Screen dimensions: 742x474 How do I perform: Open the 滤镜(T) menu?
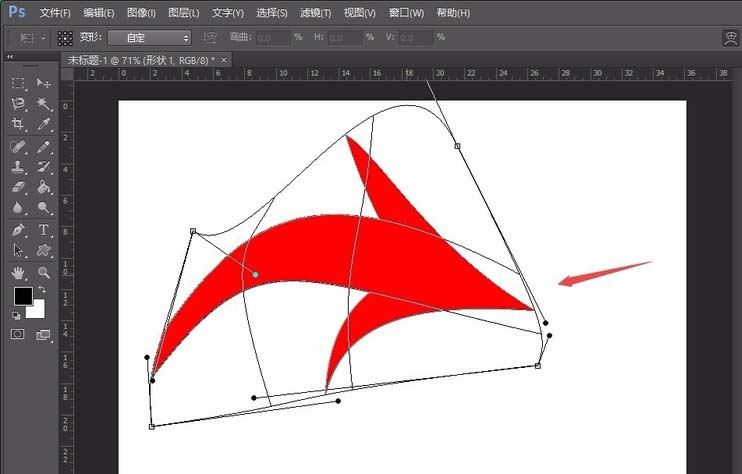[315, 13]
